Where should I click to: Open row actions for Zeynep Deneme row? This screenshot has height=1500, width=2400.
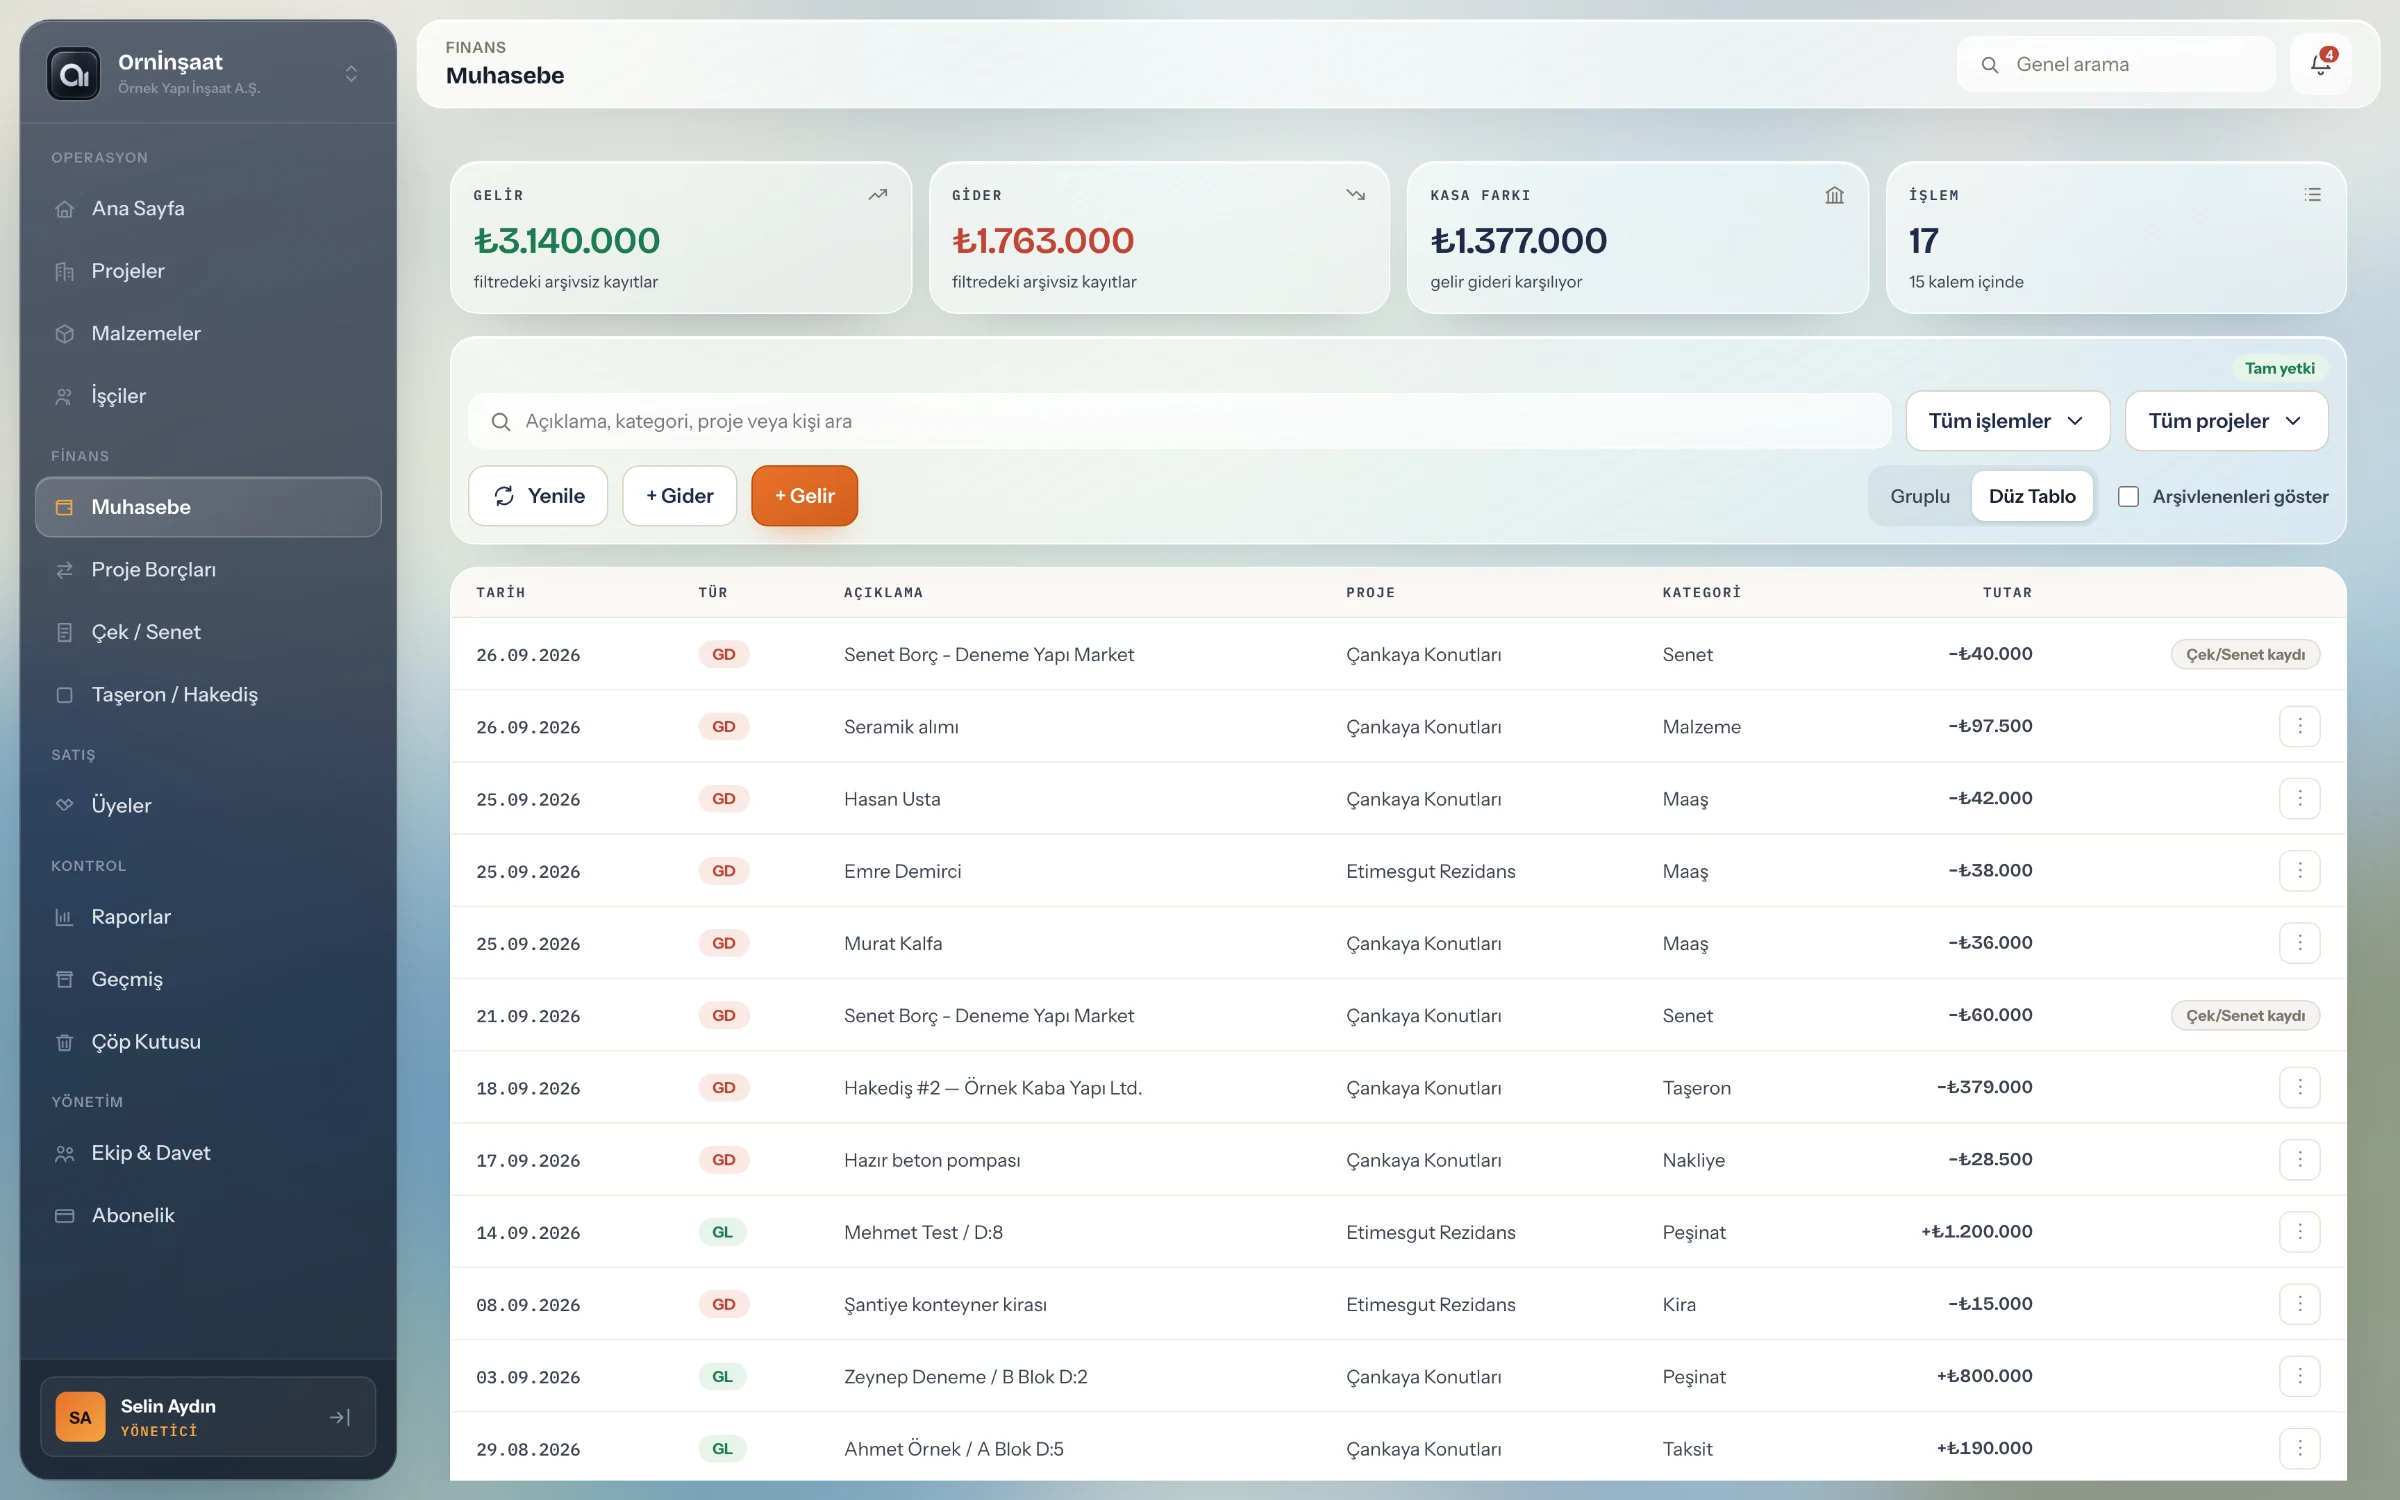pos(2300,1376)
